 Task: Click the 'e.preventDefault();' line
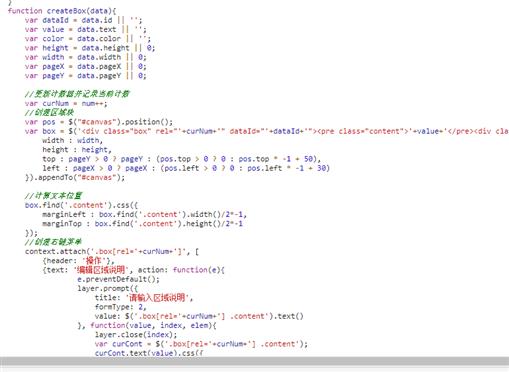(x=118, y=279)
